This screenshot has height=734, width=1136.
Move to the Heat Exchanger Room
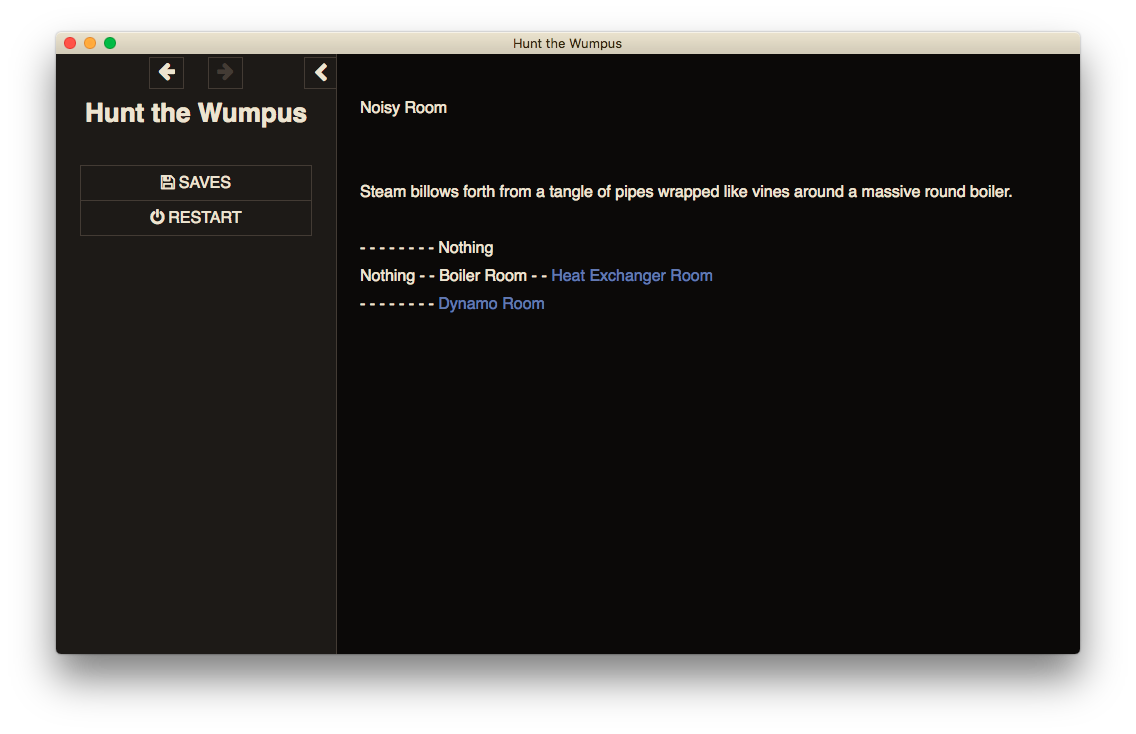pyautogui.click(x=631, y=275)
